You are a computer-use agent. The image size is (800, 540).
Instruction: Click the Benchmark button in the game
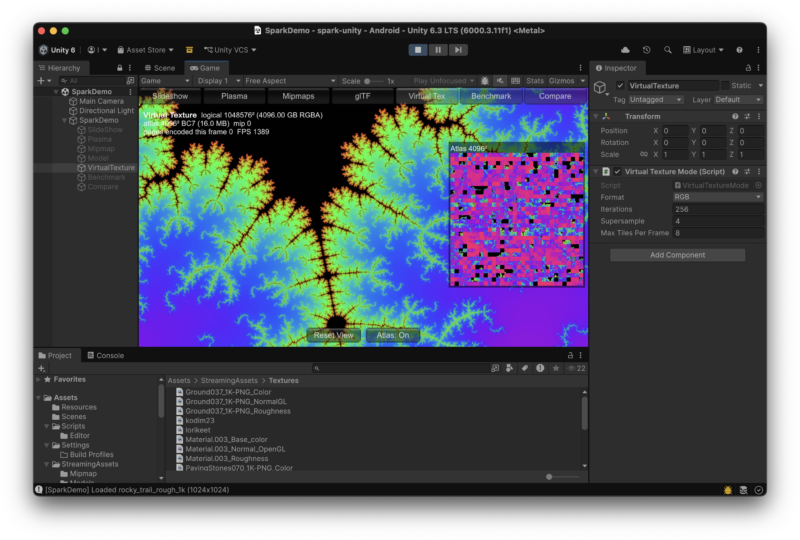491,96
